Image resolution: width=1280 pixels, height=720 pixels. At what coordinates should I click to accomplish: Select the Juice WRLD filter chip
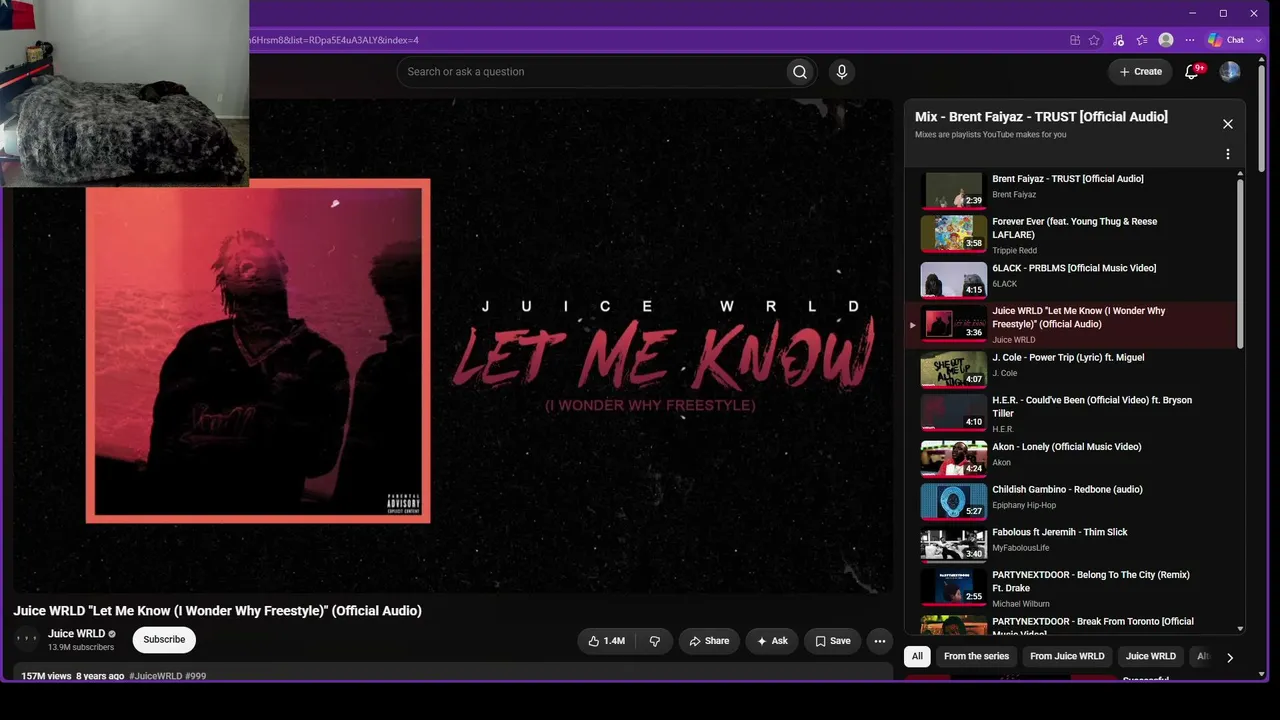1151,656
